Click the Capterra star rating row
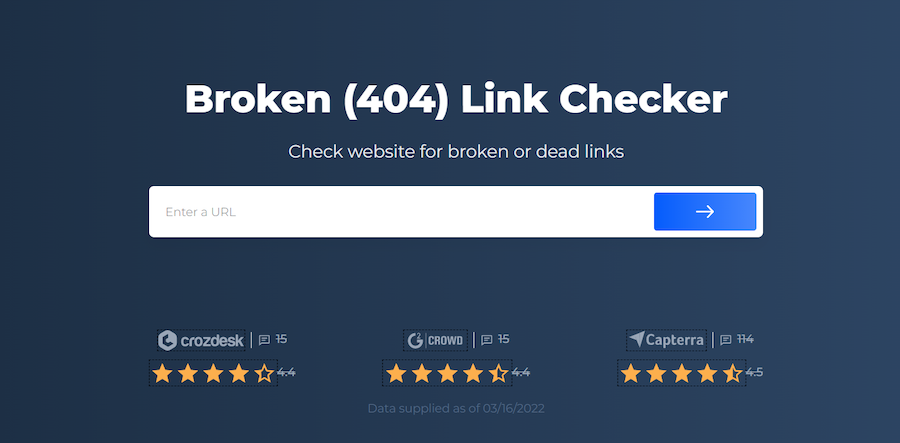The width and height of the screenshot is (900, 443). coord(682,373)
